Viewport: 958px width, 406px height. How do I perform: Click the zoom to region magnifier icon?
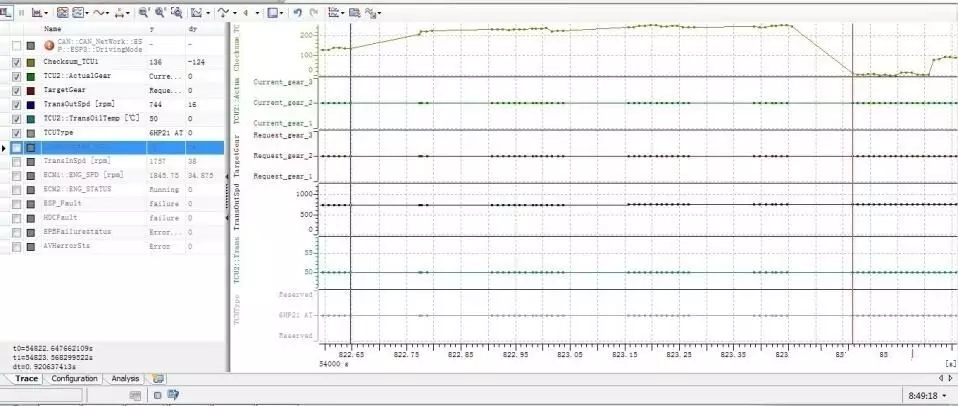[177, 13]
